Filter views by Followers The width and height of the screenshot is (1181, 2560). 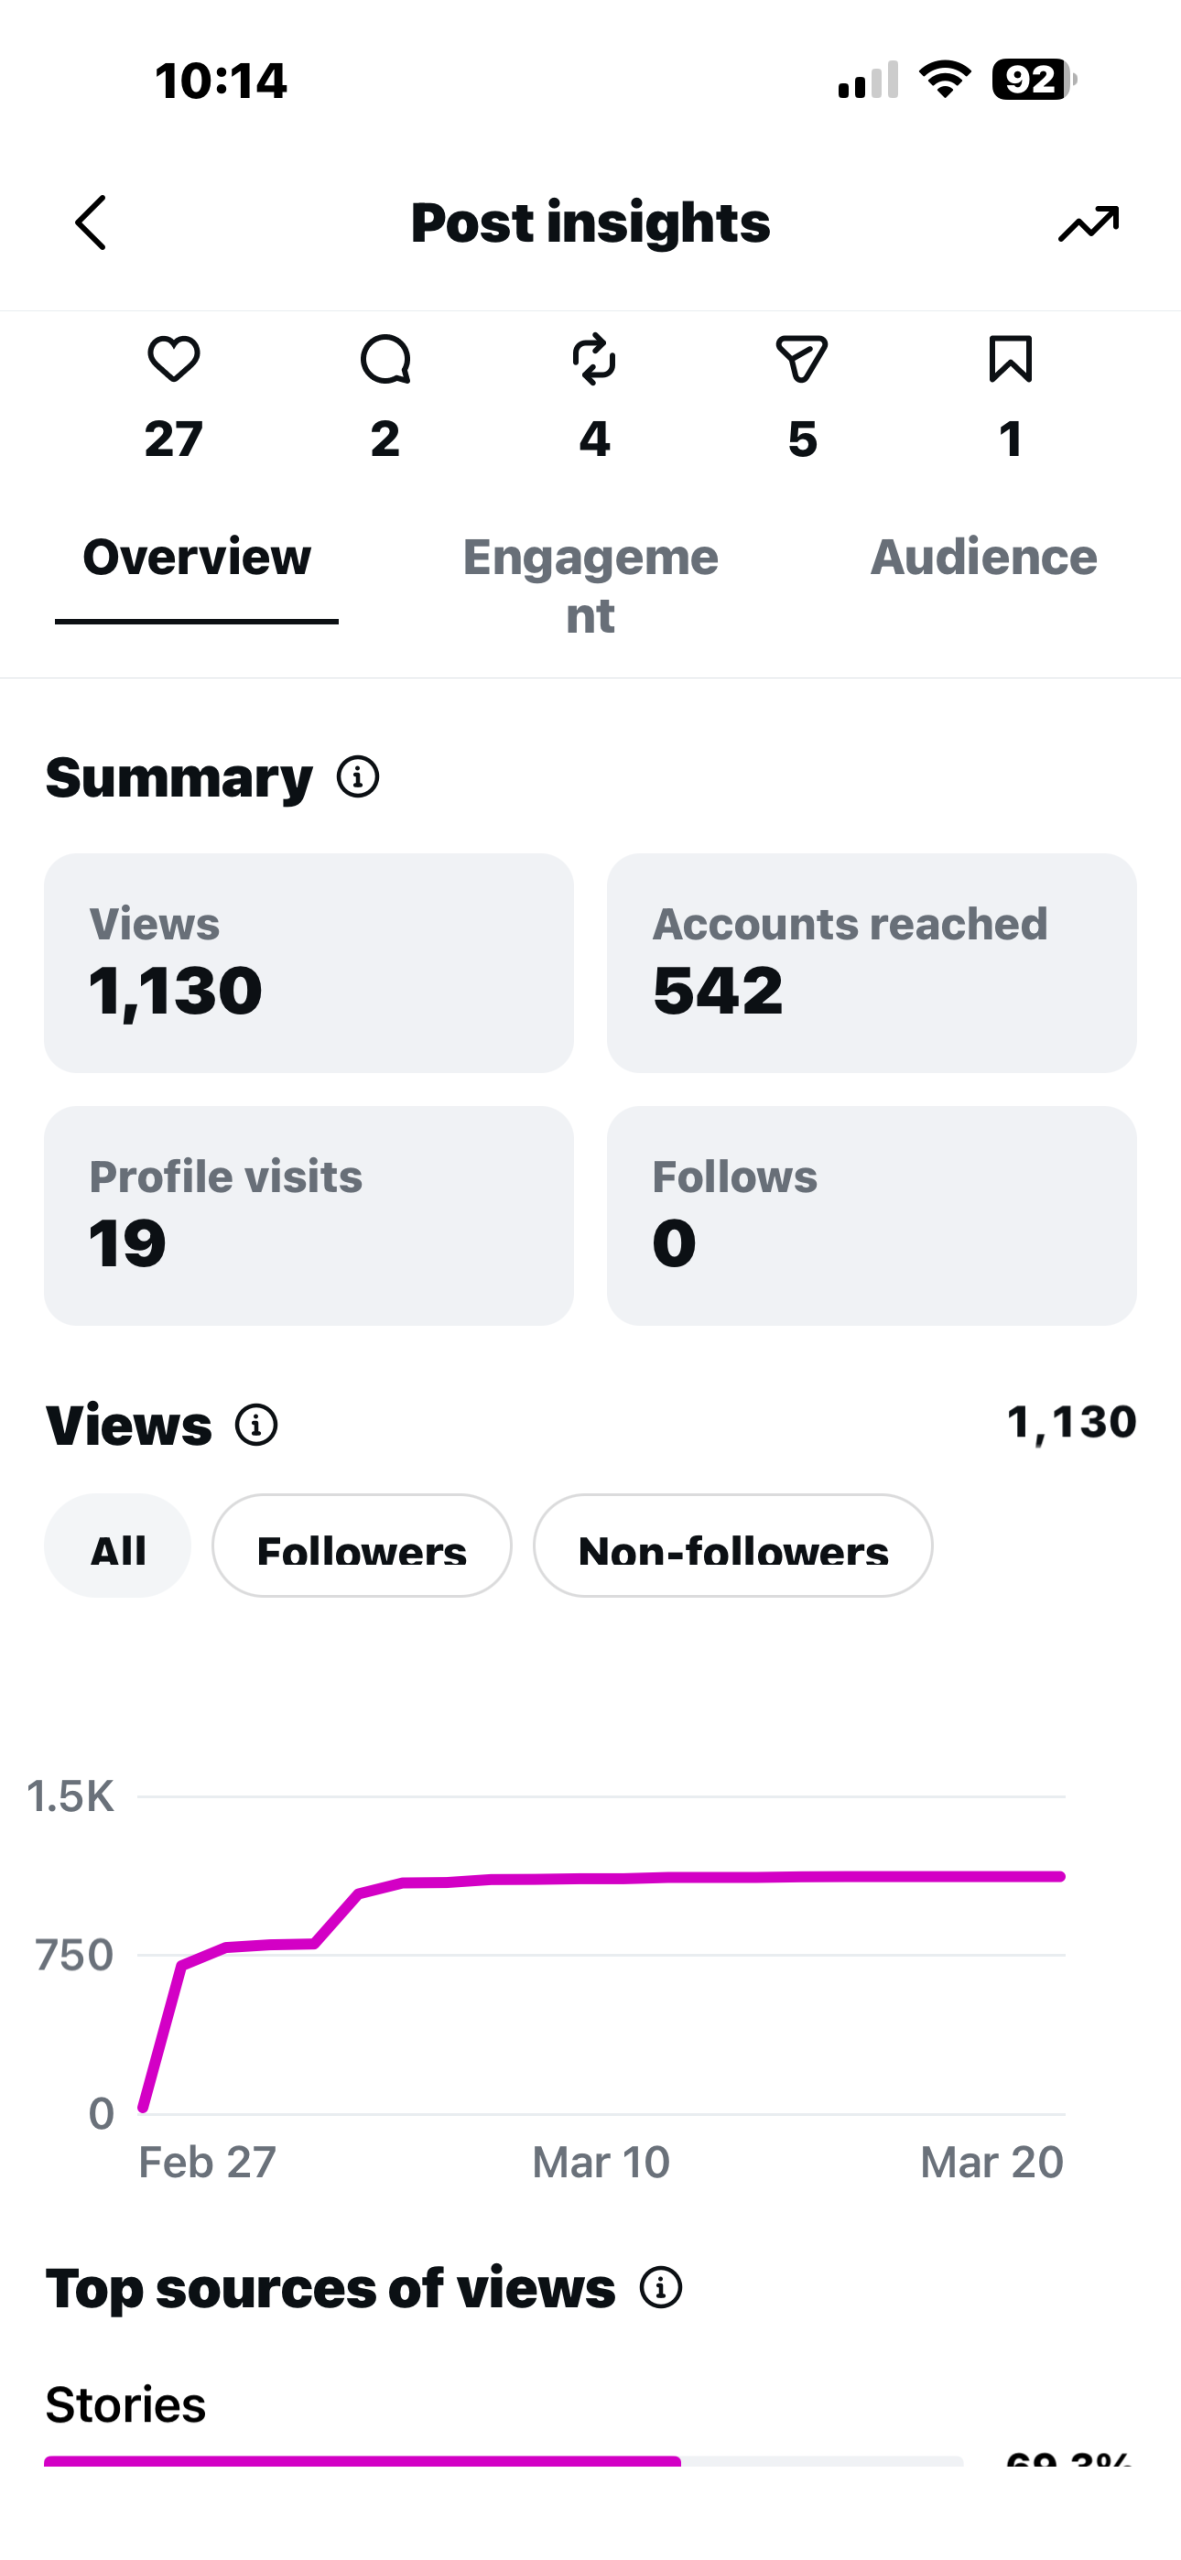[362, 1545]
